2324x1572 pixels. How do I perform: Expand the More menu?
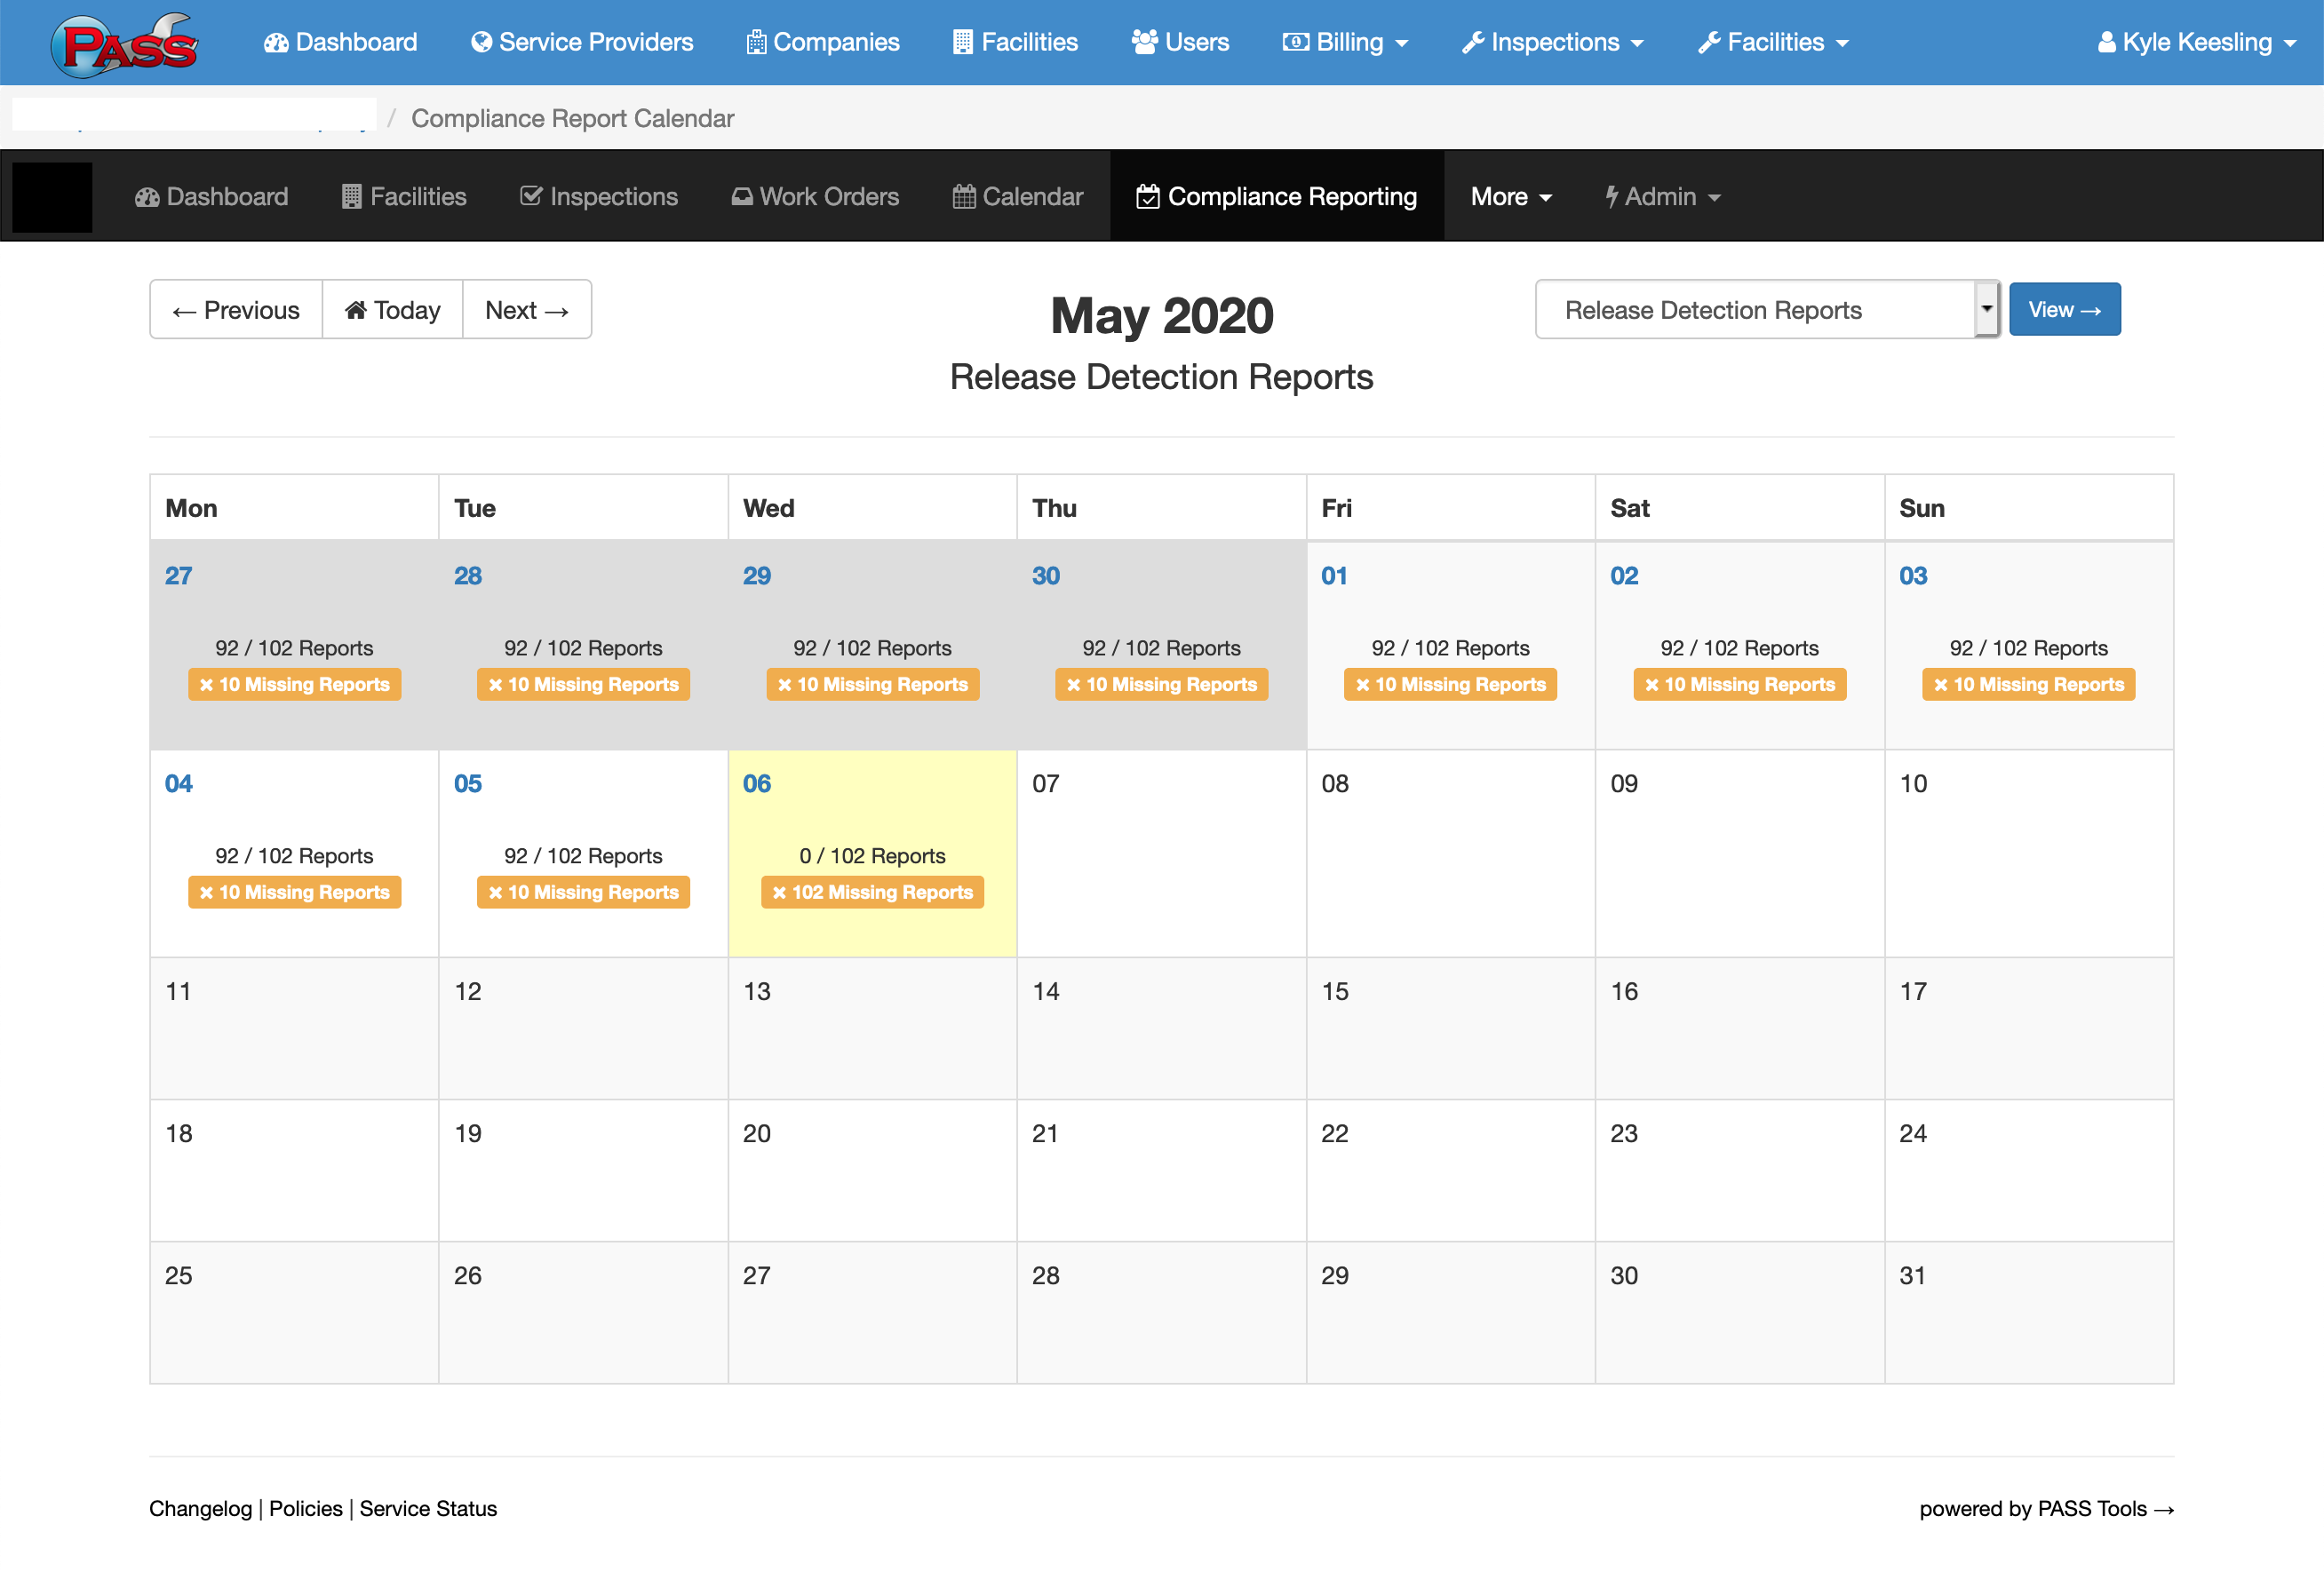tap(1510, 196)
